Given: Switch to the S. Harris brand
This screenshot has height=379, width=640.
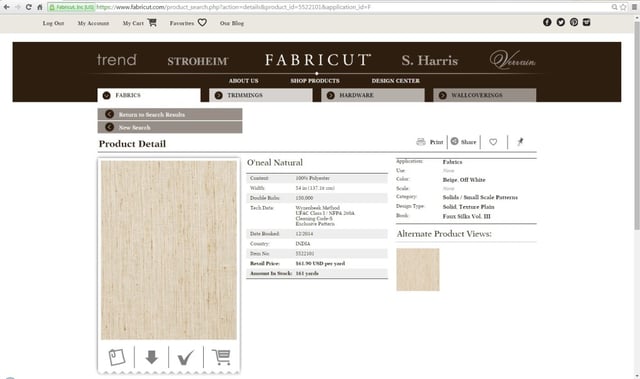Looking at the screenshot, I should (x=430, y=61).
